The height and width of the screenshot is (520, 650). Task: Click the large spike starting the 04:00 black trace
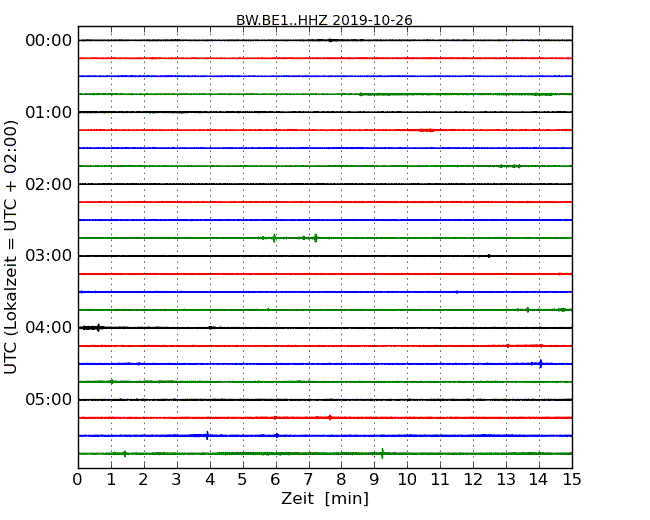click(98, 328)
